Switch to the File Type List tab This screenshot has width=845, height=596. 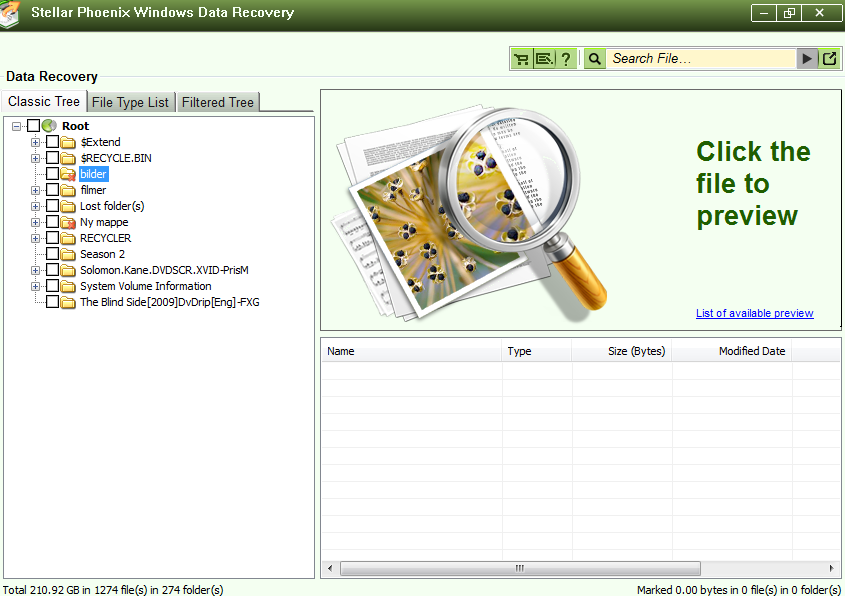coord(130,102)
